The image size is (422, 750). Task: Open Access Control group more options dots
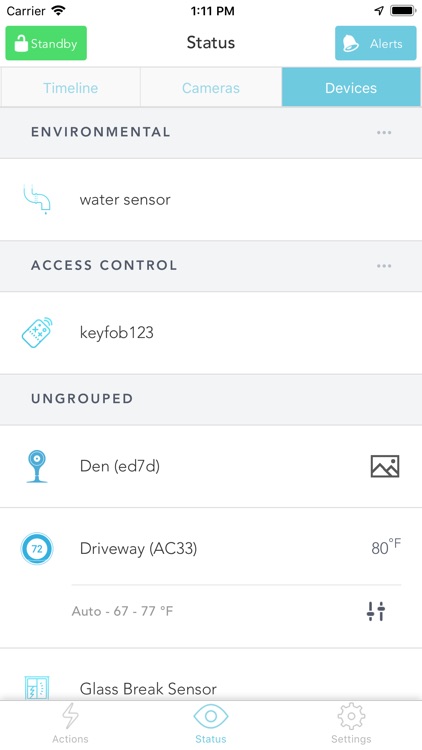(x=384, y=266)
